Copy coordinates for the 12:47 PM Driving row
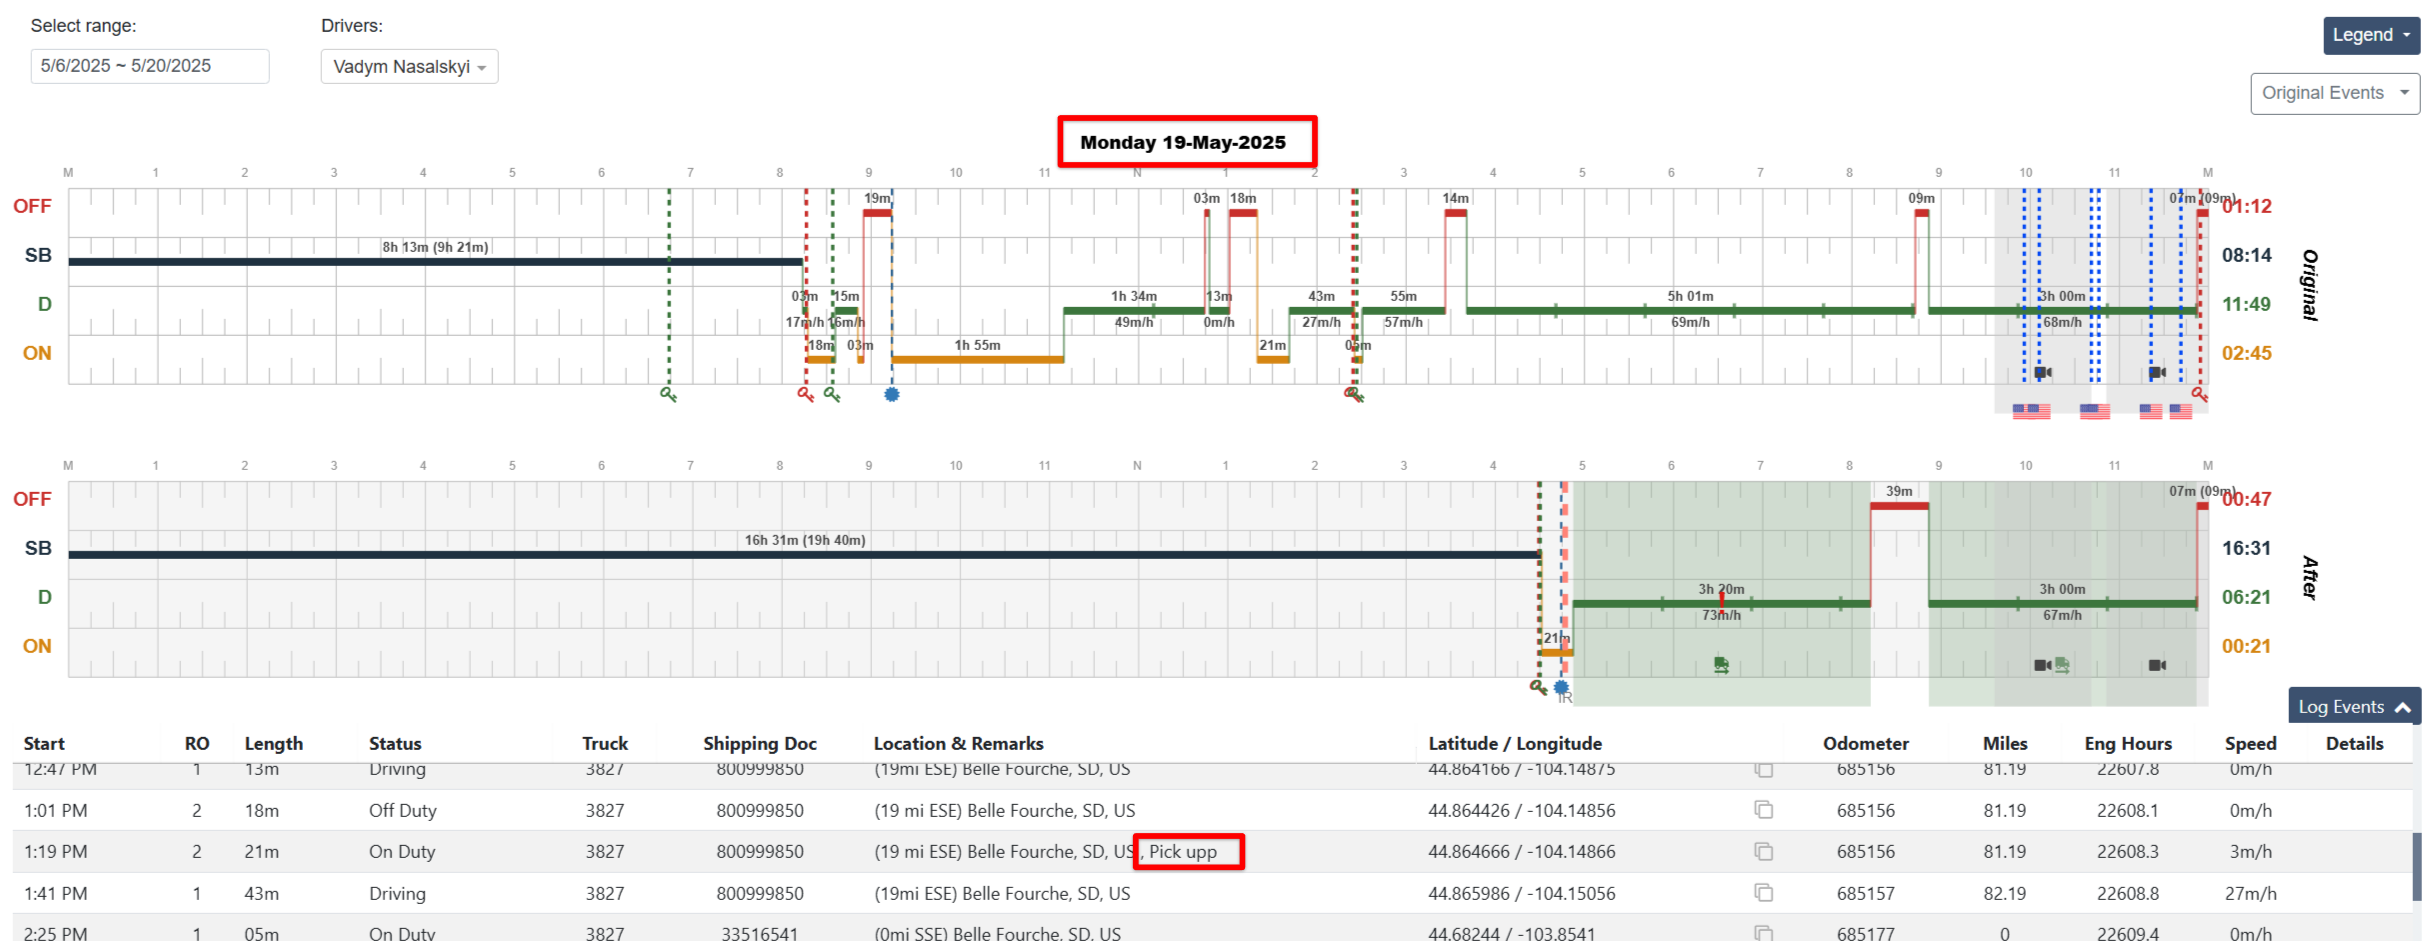The height and width of the screenshot is (941, 2427). [x=1764, y=770]
